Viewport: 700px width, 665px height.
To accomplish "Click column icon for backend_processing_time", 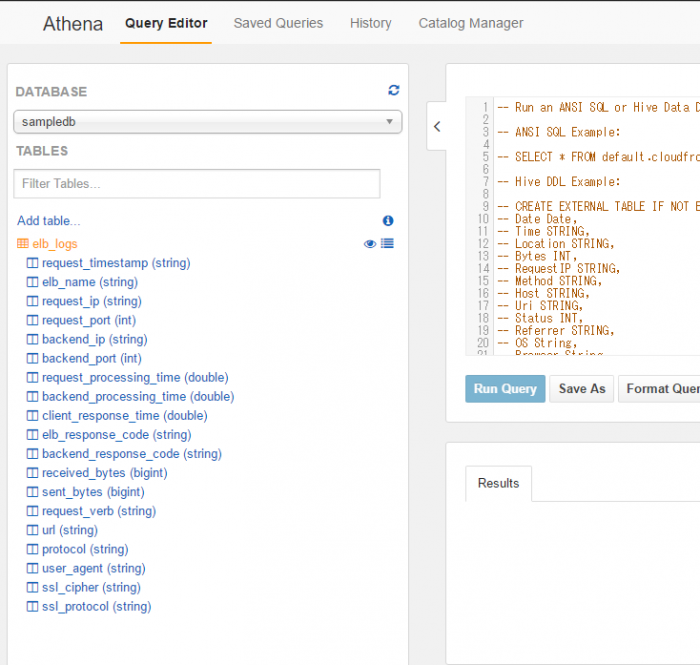I will (x=32, y=397).
